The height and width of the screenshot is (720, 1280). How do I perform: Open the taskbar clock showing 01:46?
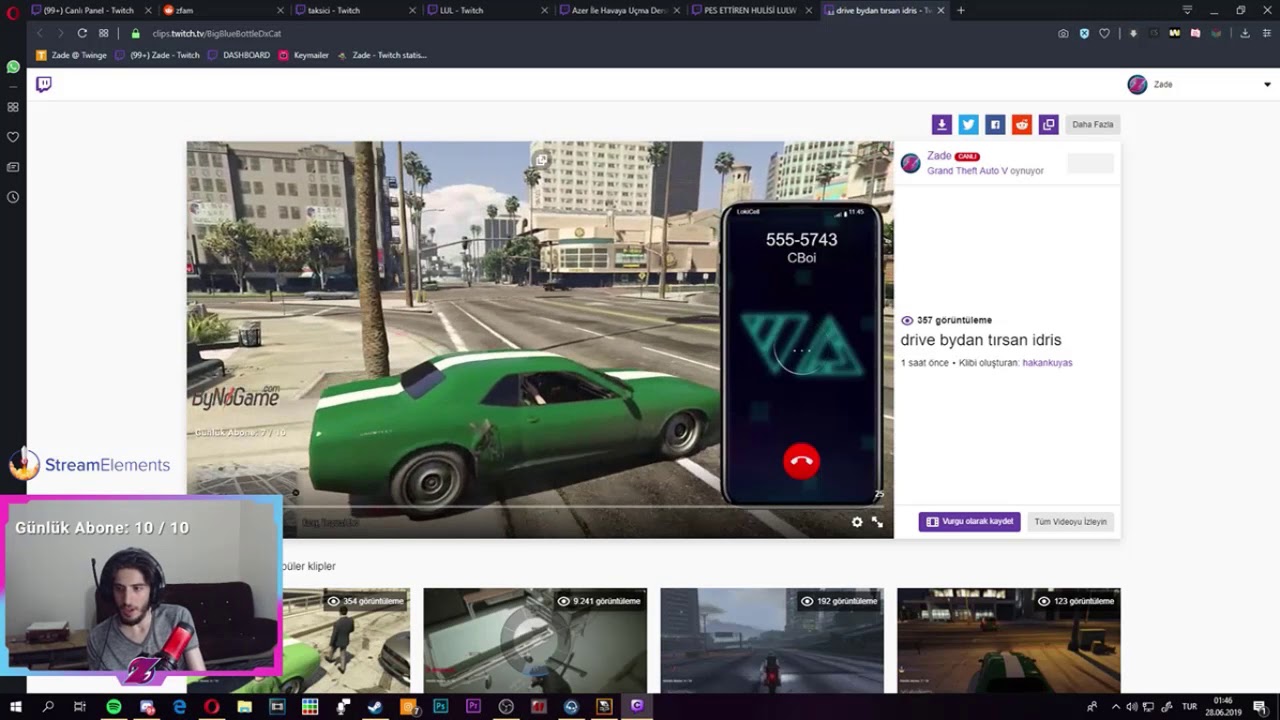point(1223,707)
